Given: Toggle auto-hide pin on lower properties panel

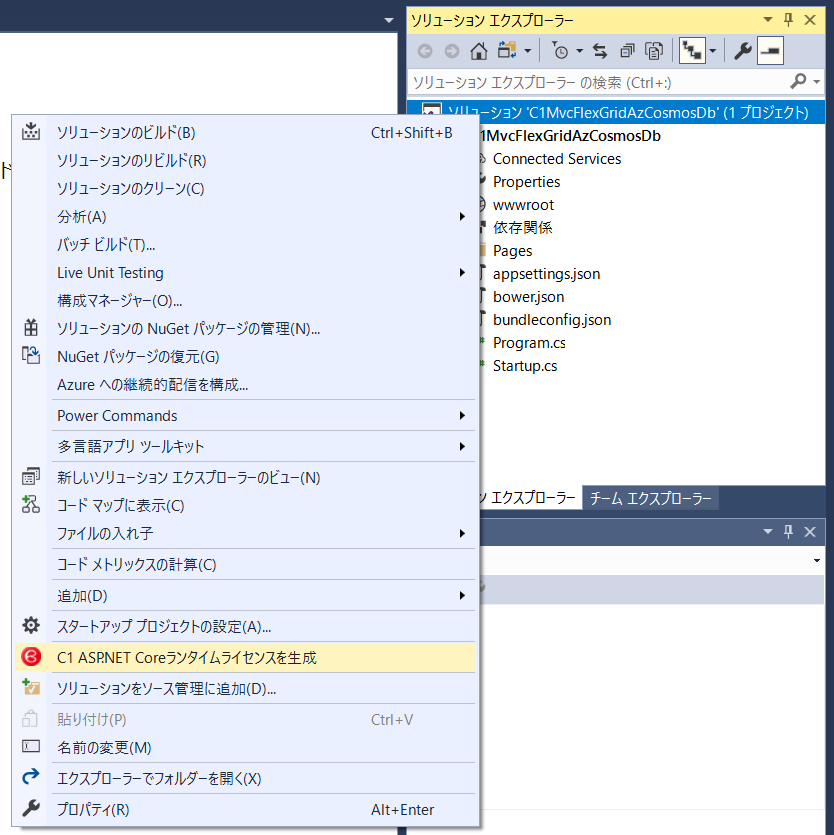Looking at the screenshot, I should tap(789, 531).
